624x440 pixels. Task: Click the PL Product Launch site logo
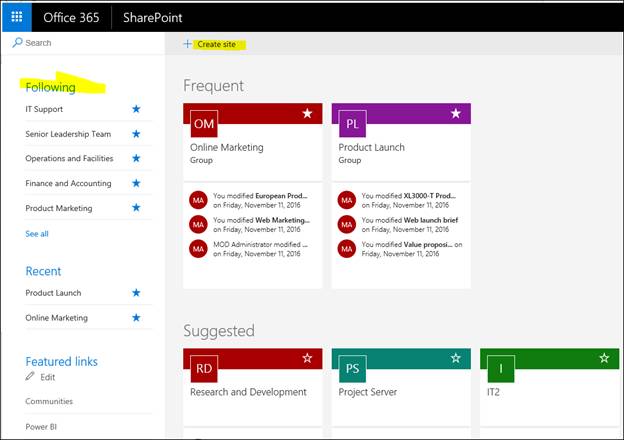(352, 124)
